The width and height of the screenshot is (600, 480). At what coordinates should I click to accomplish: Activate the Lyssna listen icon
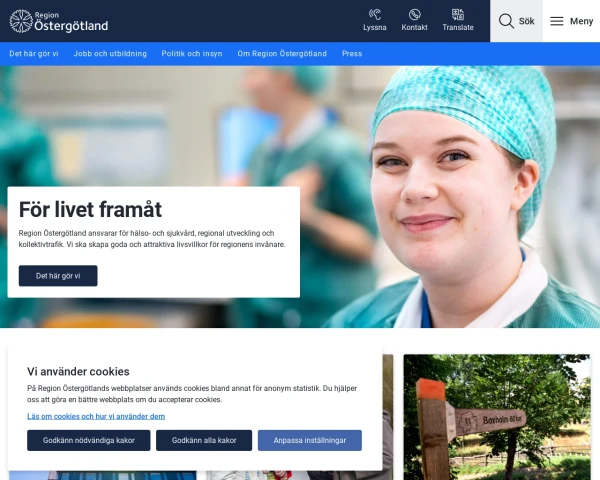(375, 20)
